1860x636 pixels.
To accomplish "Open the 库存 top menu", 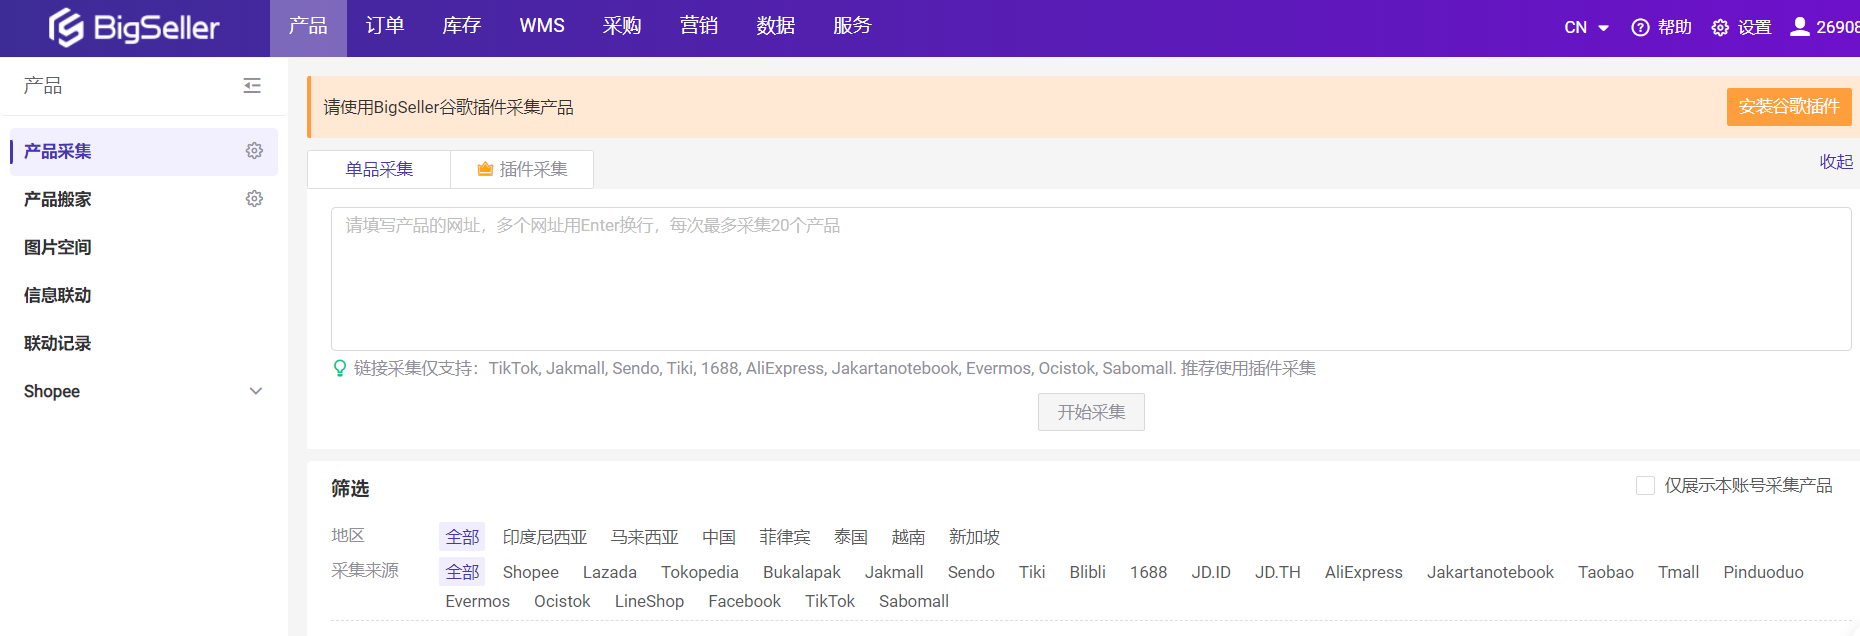I will pyautogui.click(x=462, y=26).
